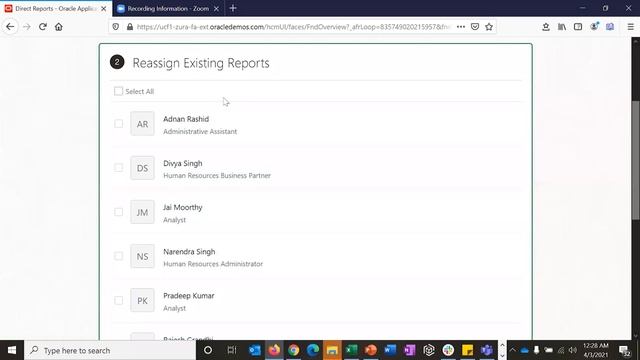The width and height of the screenshot is (640, 360).
Task: Check the Select All checkbox
Action: pyautogui.click(x=118, y=91)
